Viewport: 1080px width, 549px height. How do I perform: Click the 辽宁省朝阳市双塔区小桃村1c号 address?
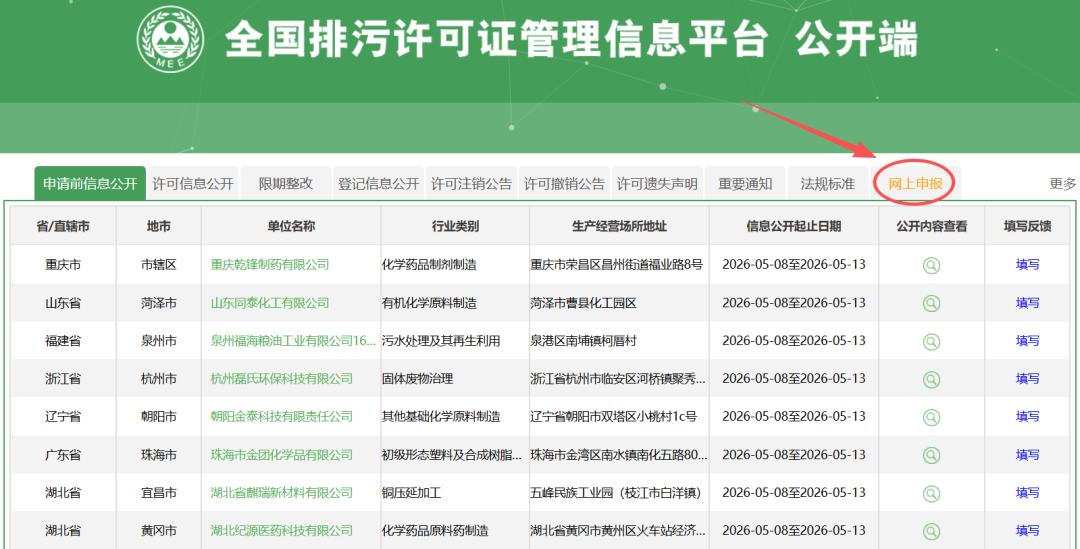tap(614, 416)
